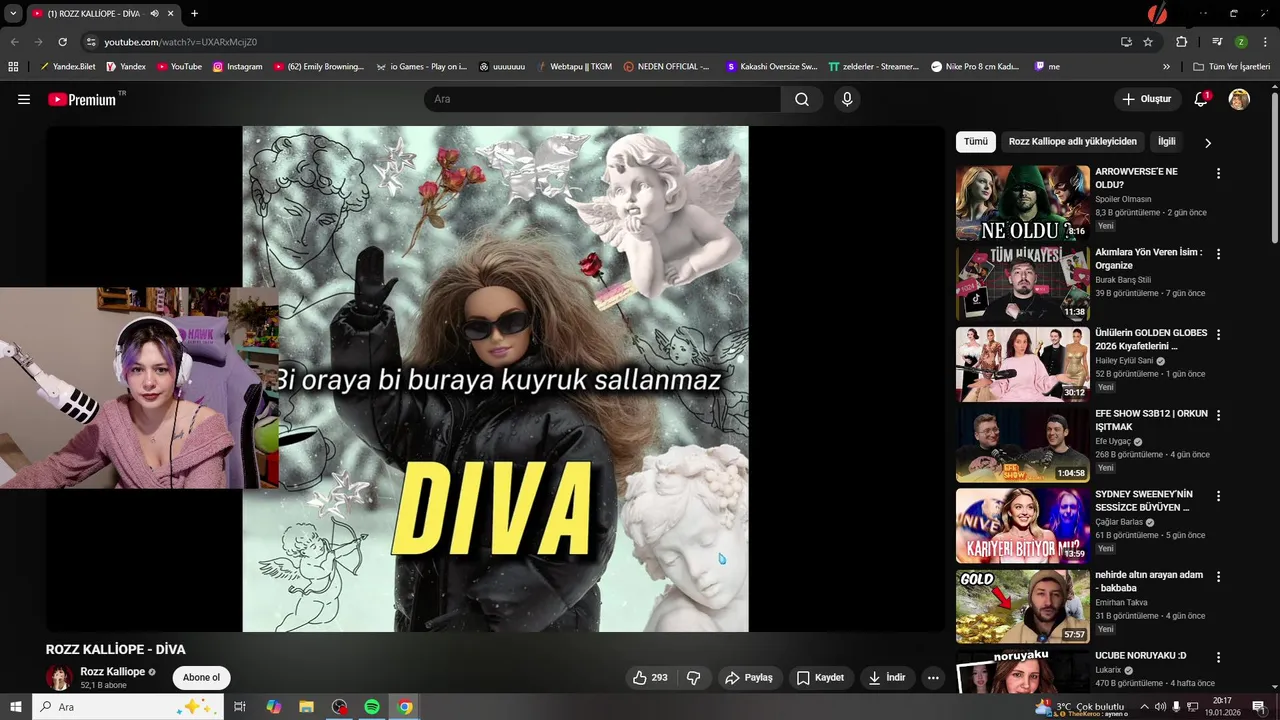Like the video with thumbs-up
1280x720 pixels.
(x=650, y=677)
